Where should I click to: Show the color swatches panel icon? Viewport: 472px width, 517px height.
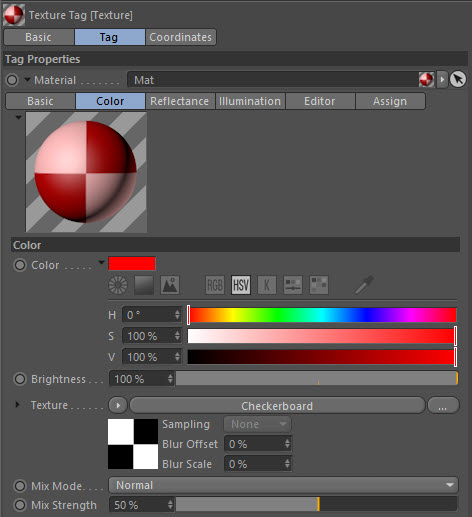tap(319, 285)
